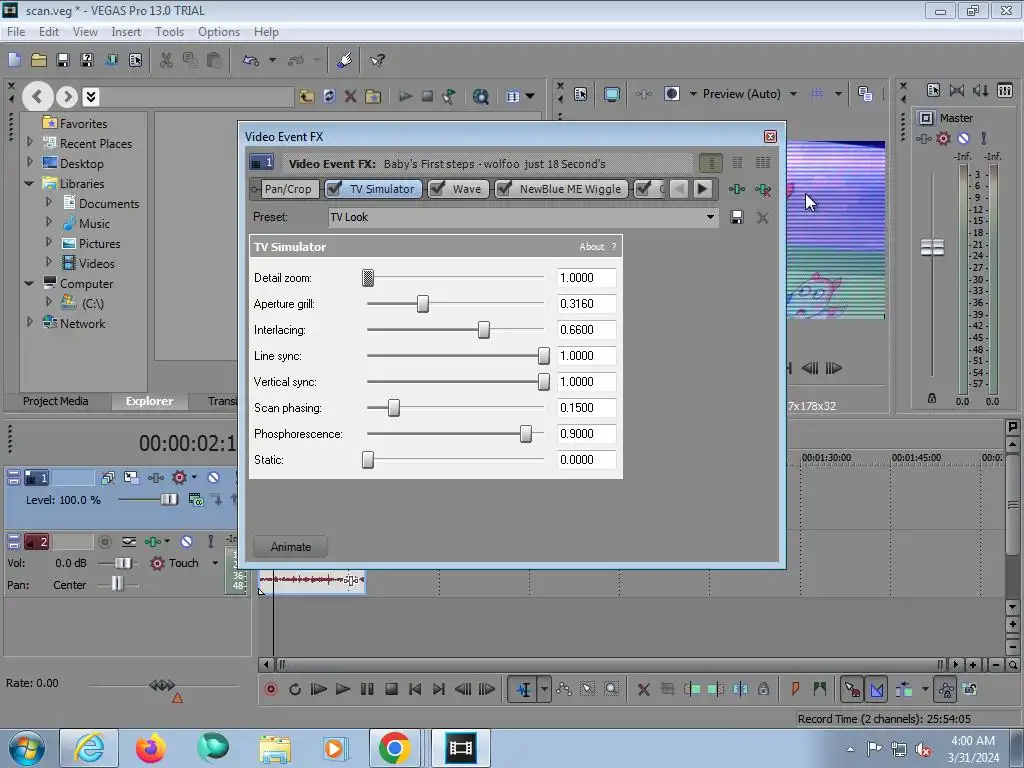Click the Scan phasing value field

586,408
